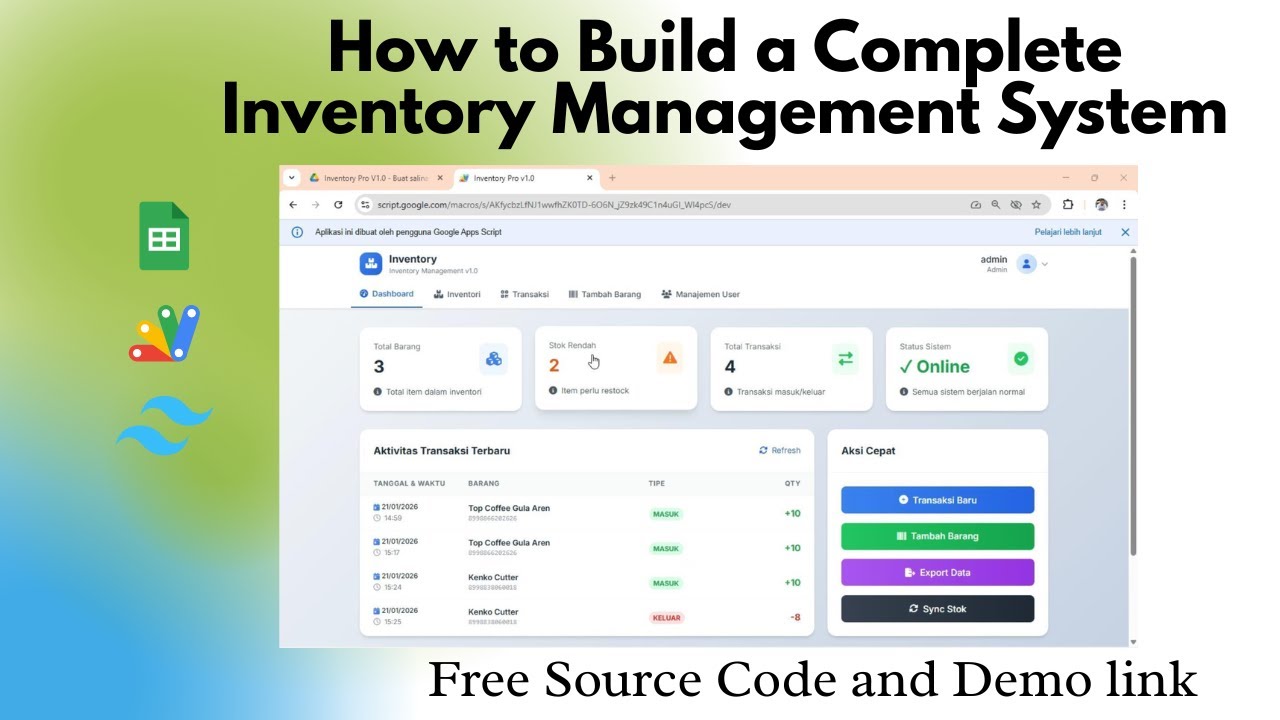Open the browser extensions puzzle icon
1280x720 pixels.
click(1068, 204)
